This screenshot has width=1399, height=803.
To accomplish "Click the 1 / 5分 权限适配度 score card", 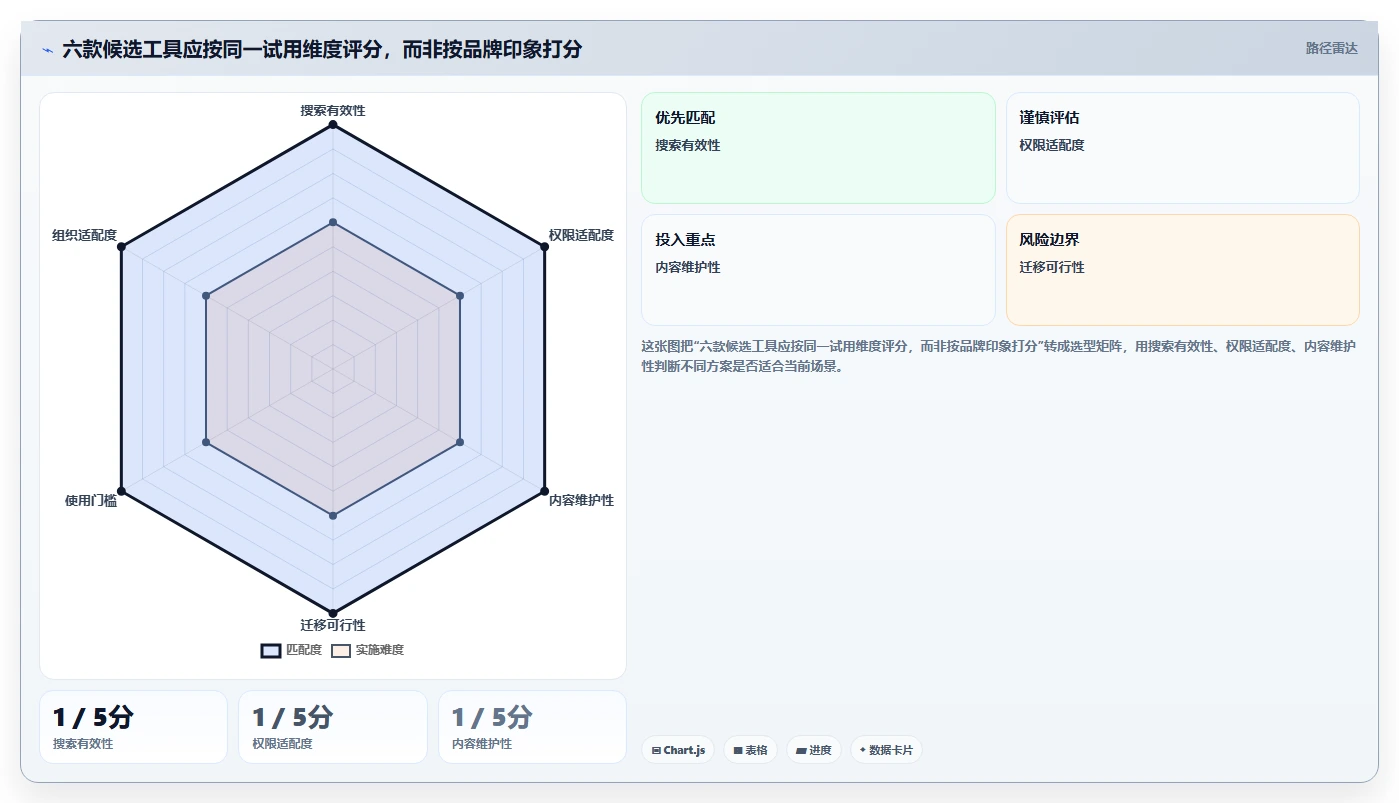I will click(x=333, y=727).
